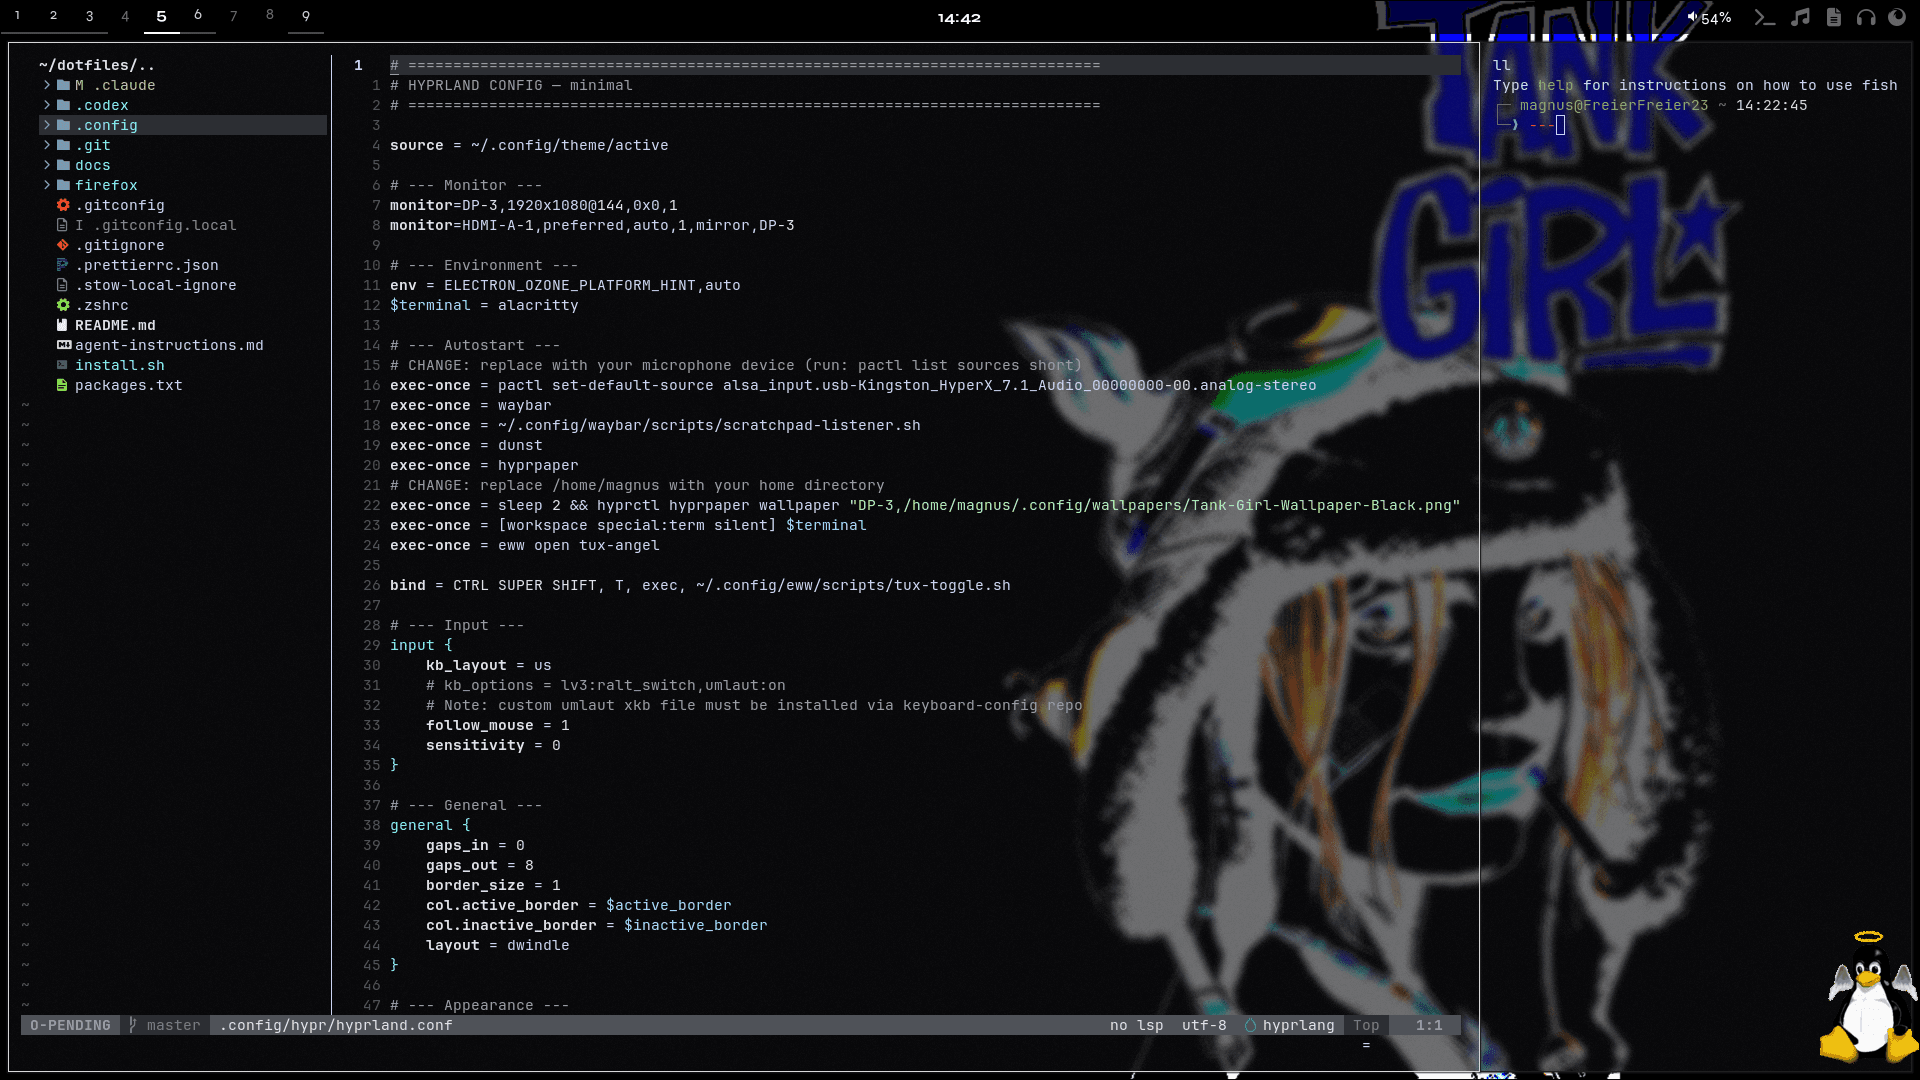Expand the firefox folder chevron
Image resolution: width=1920 pixels, height=1080 pixels.
click(x=47, y=185)
